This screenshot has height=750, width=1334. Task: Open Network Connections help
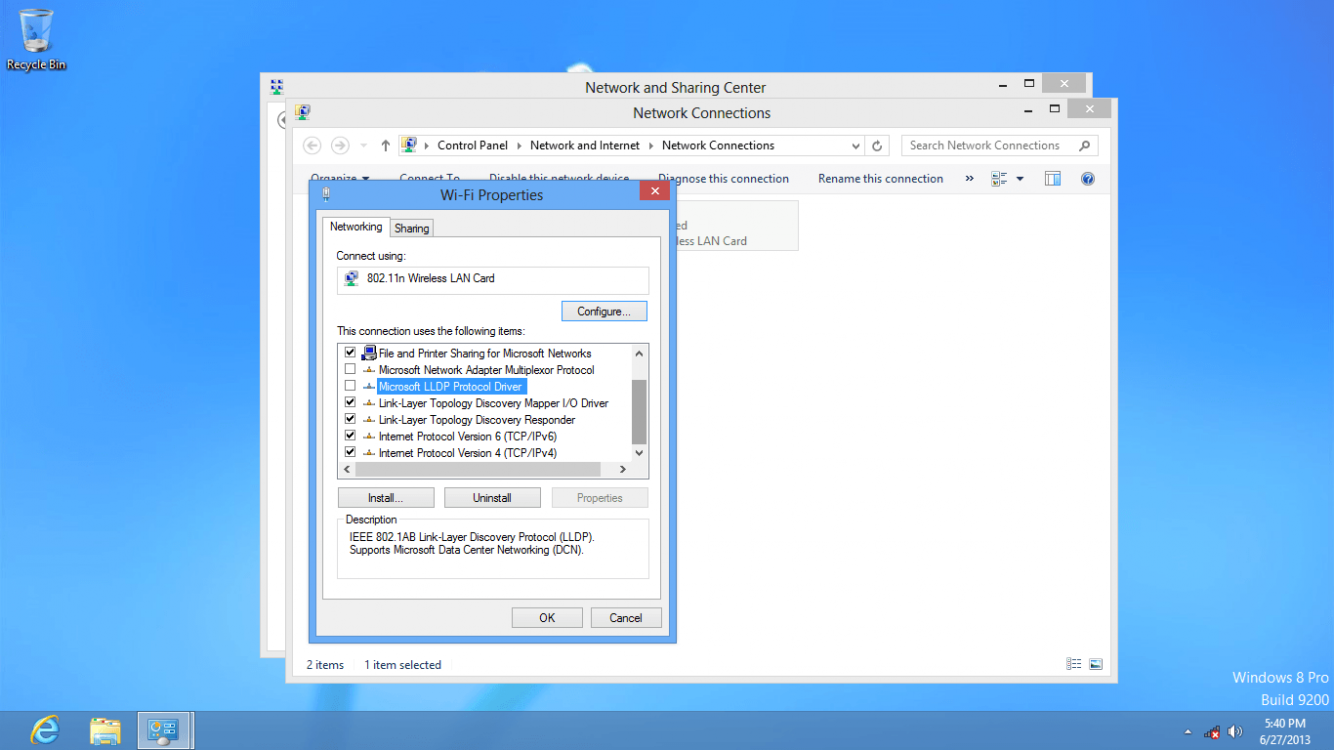point(1088,179)
